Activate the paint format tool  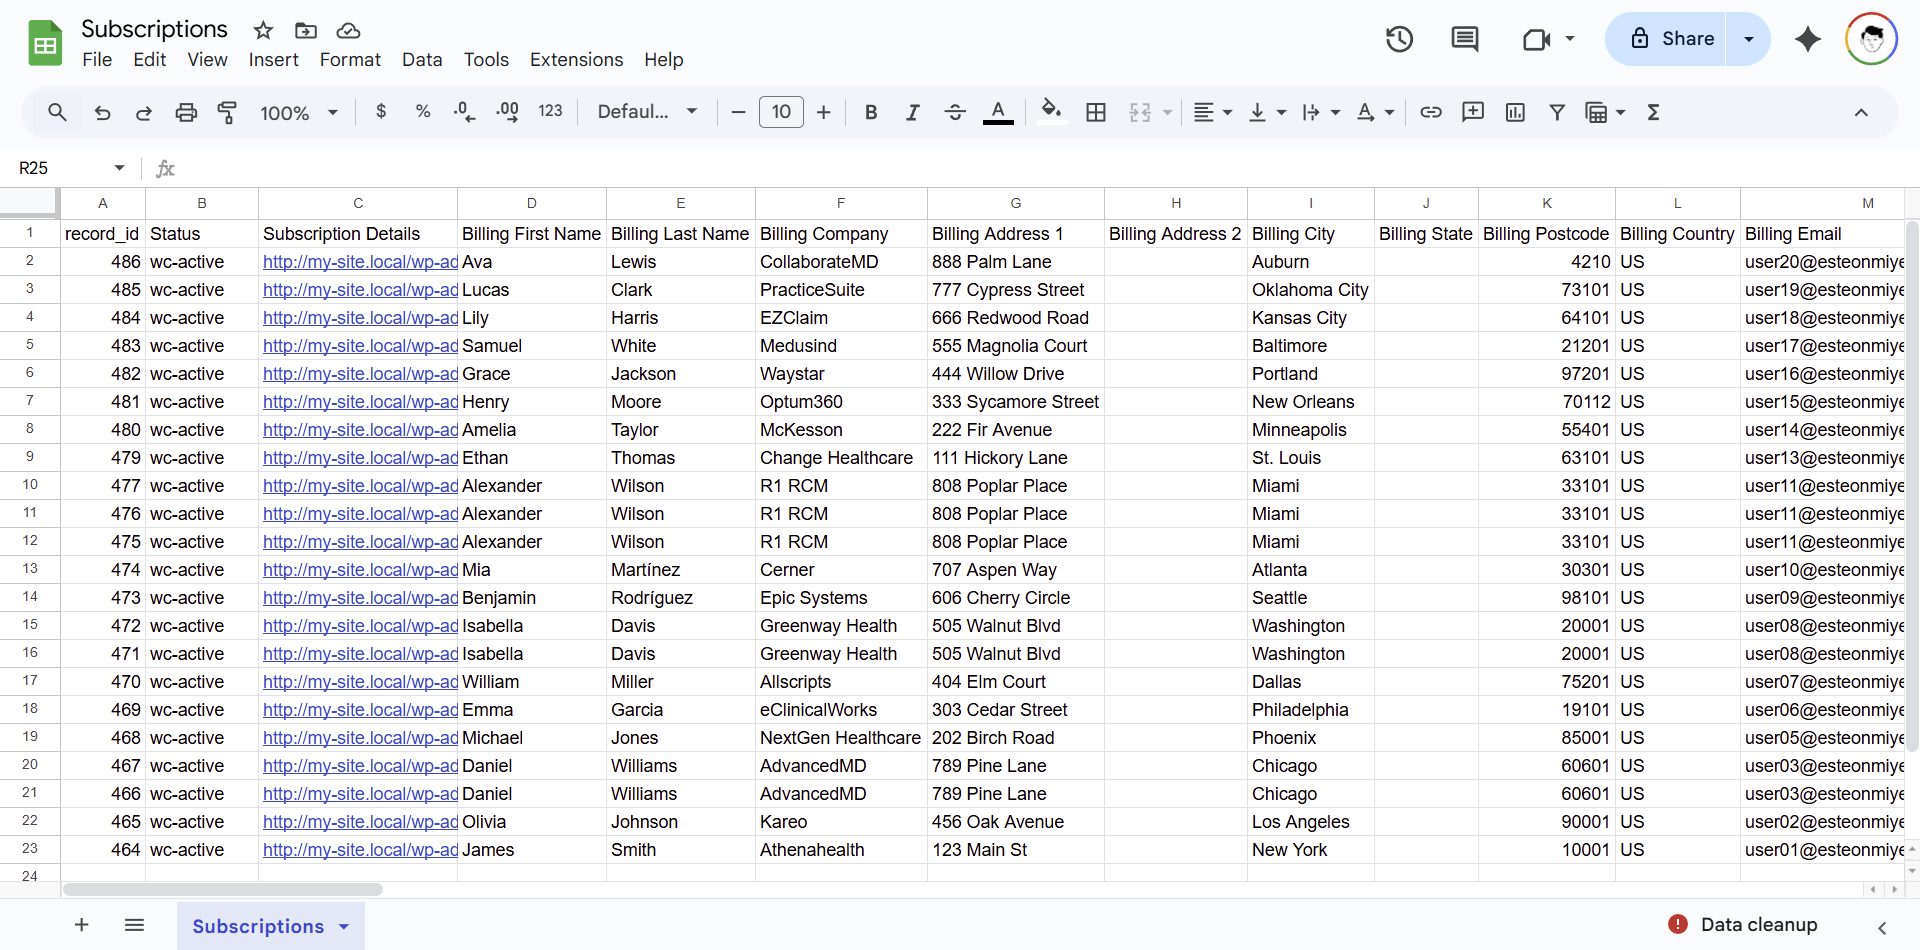(227, 112)
